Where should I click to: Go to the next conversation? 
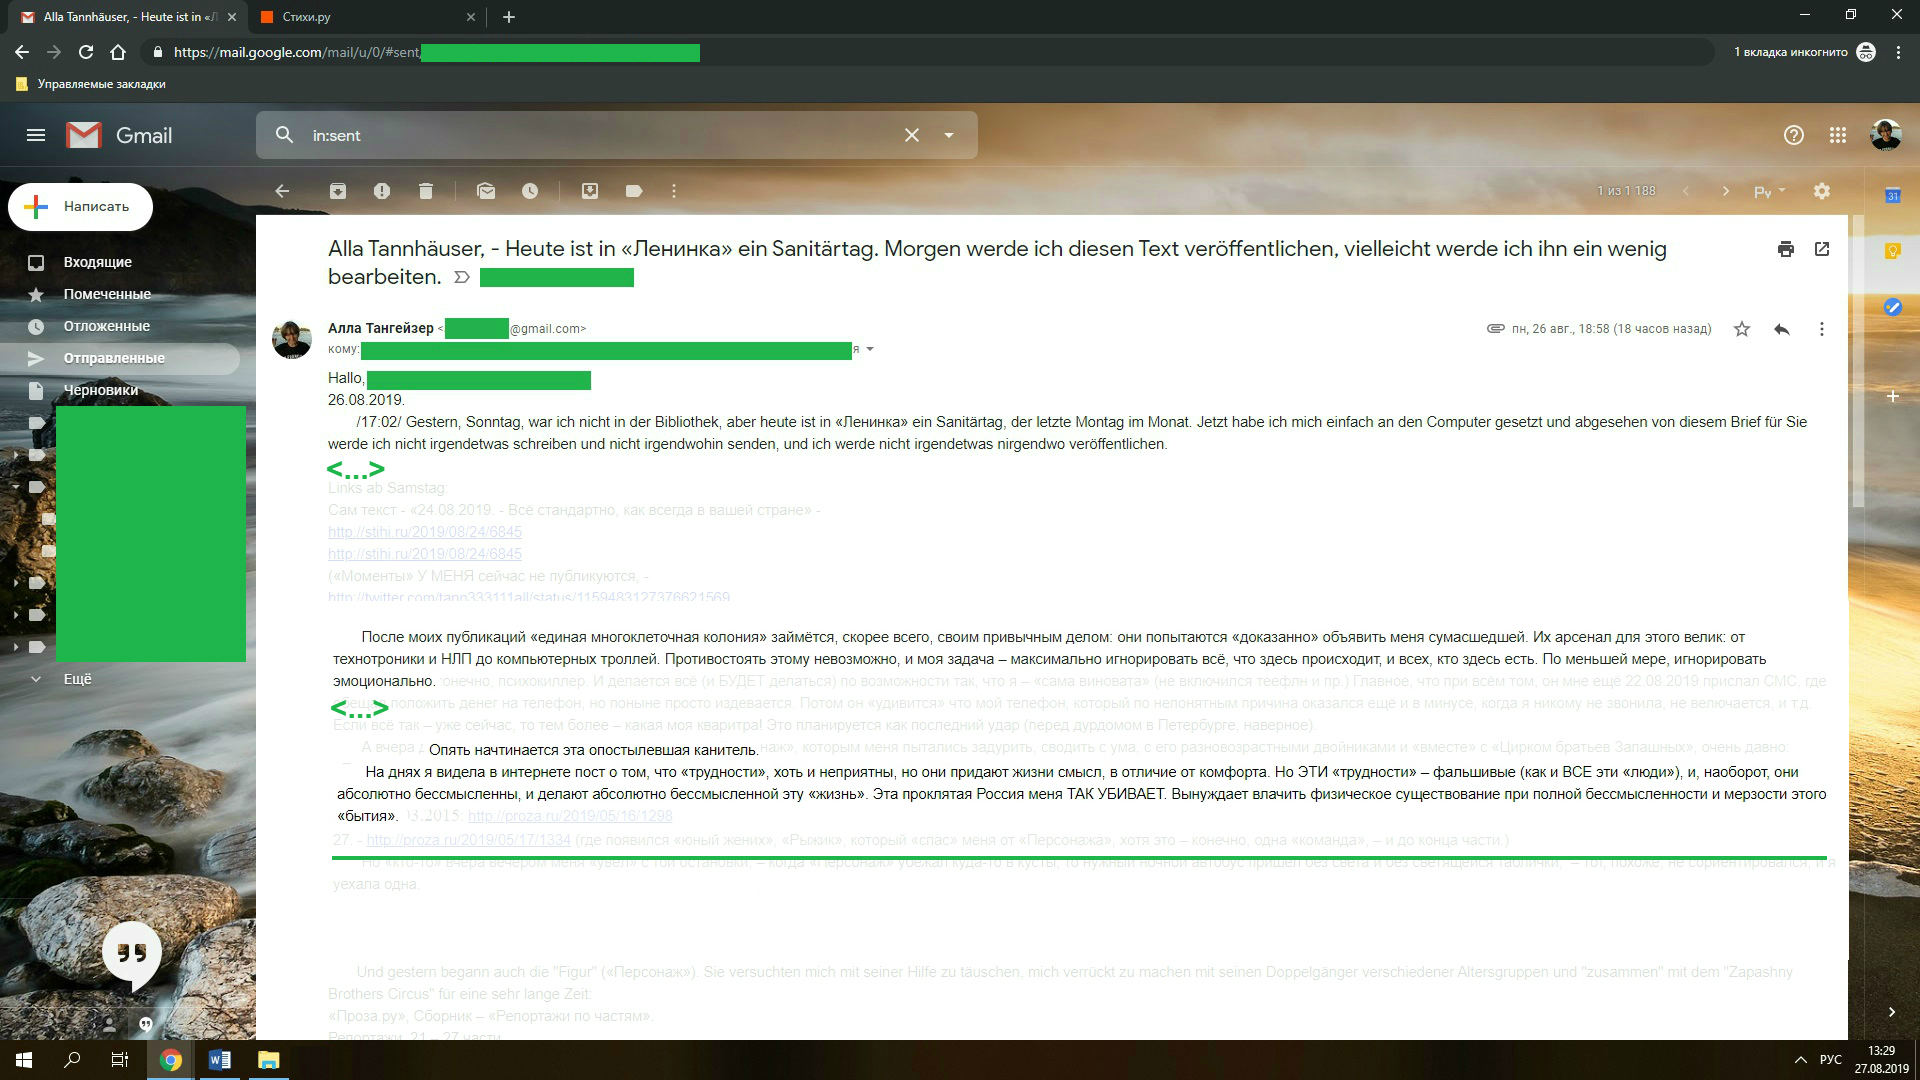[x=1725, y=191]
